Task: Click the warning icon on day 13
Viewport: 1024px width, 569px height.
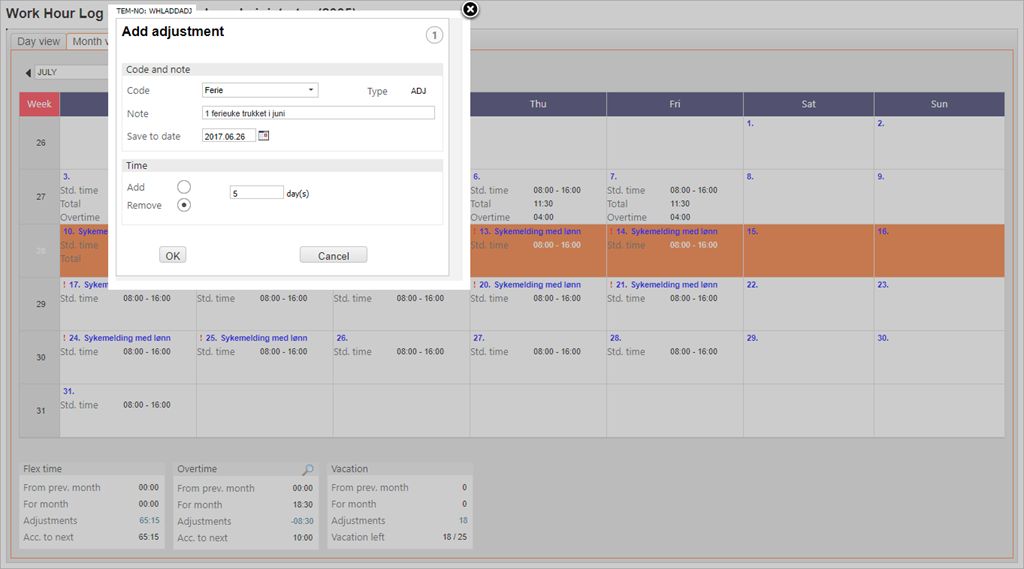Action: [475, 231]
